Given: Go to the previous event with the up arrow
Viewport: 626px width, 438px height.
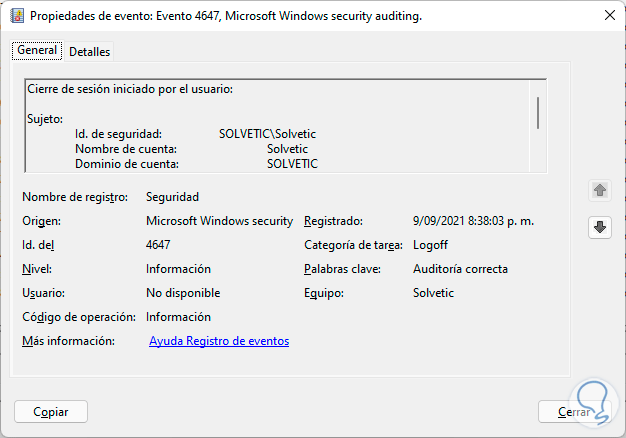Looking at the screenshot, I should tap(599, 189).
